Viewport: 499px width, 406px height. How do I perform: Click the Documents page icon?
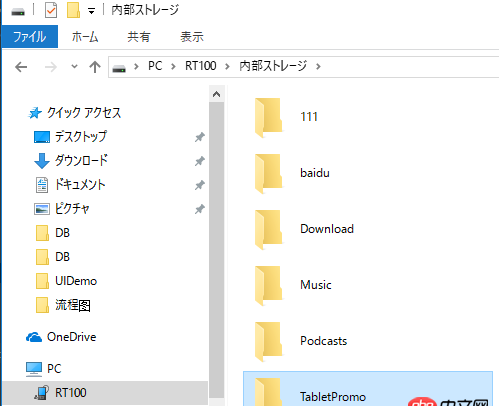click(42, 185)
